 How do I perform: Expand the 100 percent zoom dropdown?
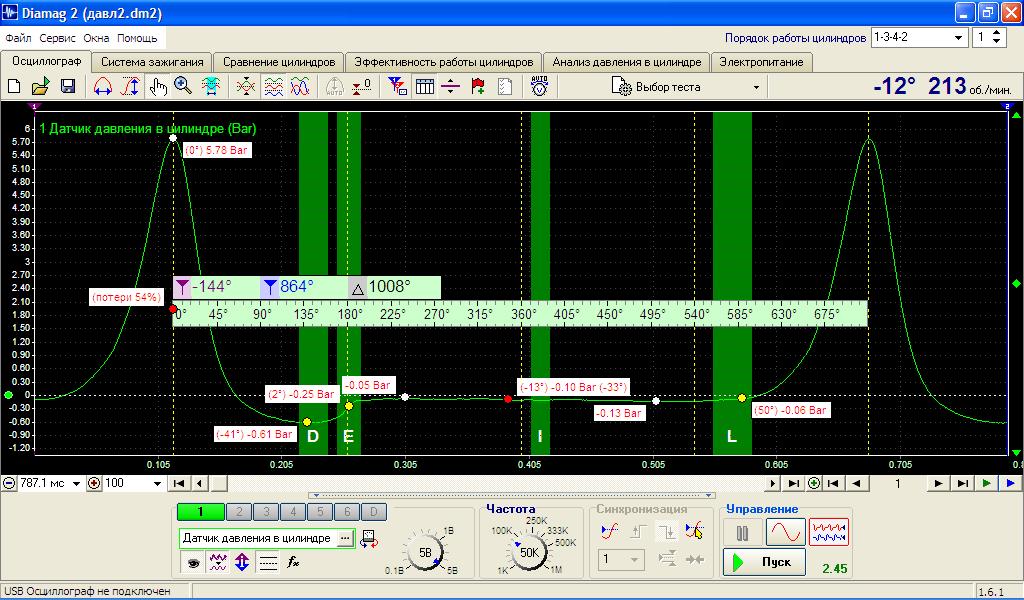pyautogui.click(x=157, y=483)
